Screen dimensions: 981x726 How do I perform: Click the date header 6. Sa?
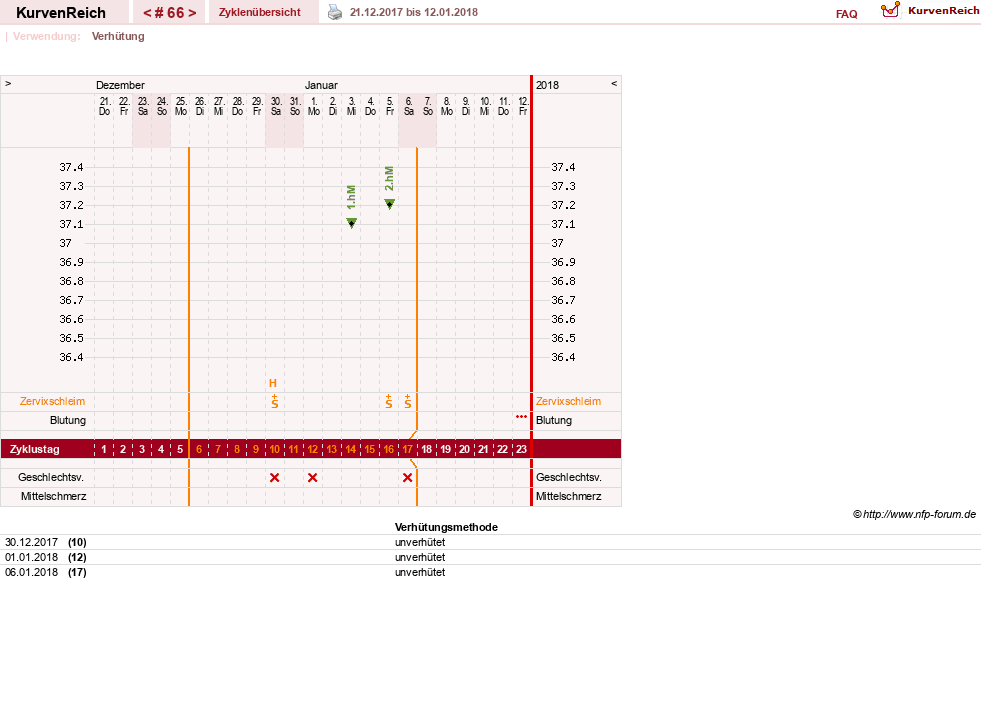point(409,106)
